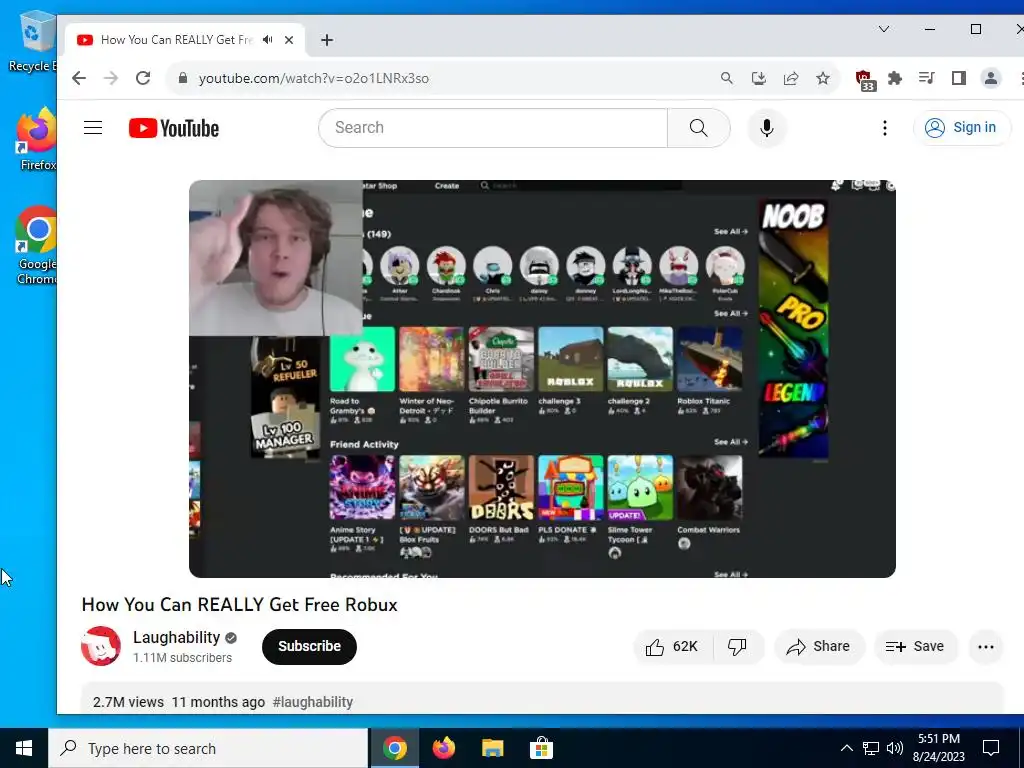Mute the tab via speaker icon
The height and width of the screenshot is (768, 1024).
pyautogui.click(x=268, y=40)
